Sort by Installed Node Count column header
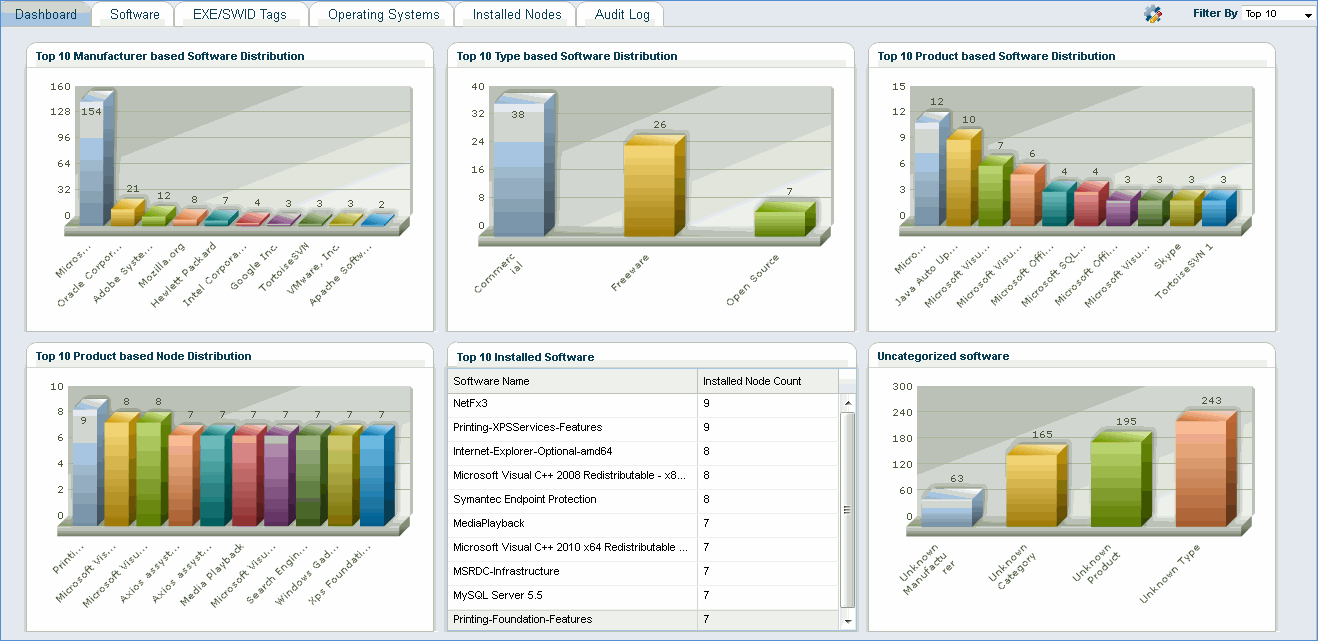Screen dimensions: 1318x641 point(766,381)
